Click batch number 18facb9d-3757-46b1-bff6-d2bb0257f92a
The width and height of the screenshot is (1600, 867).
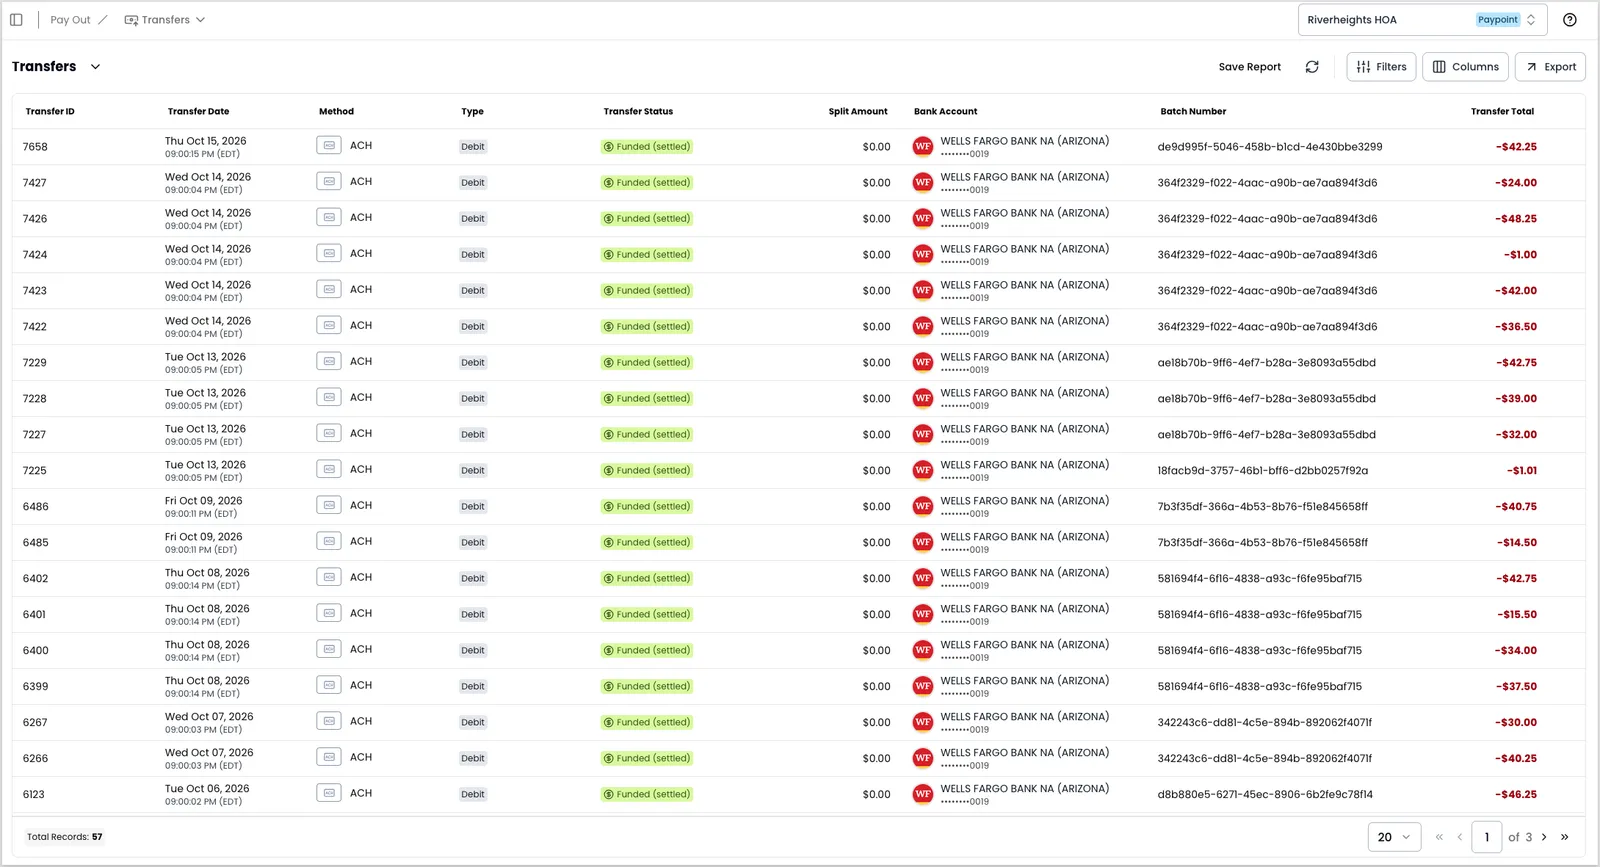click(1263, 471)
